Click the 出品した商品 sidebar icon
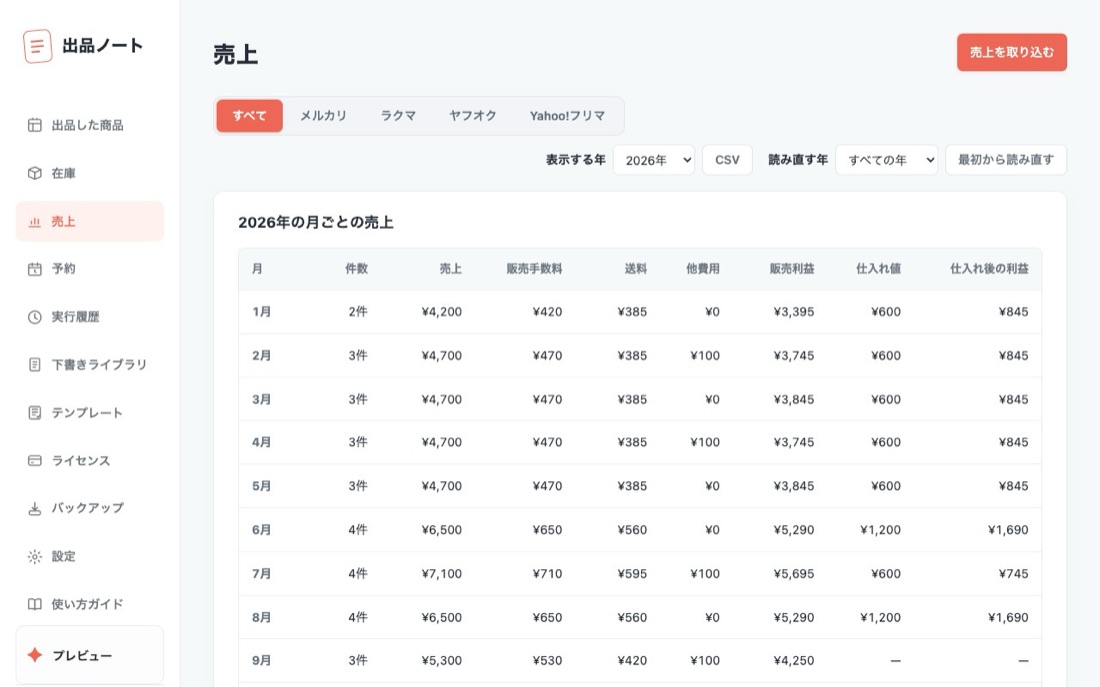 34,126
